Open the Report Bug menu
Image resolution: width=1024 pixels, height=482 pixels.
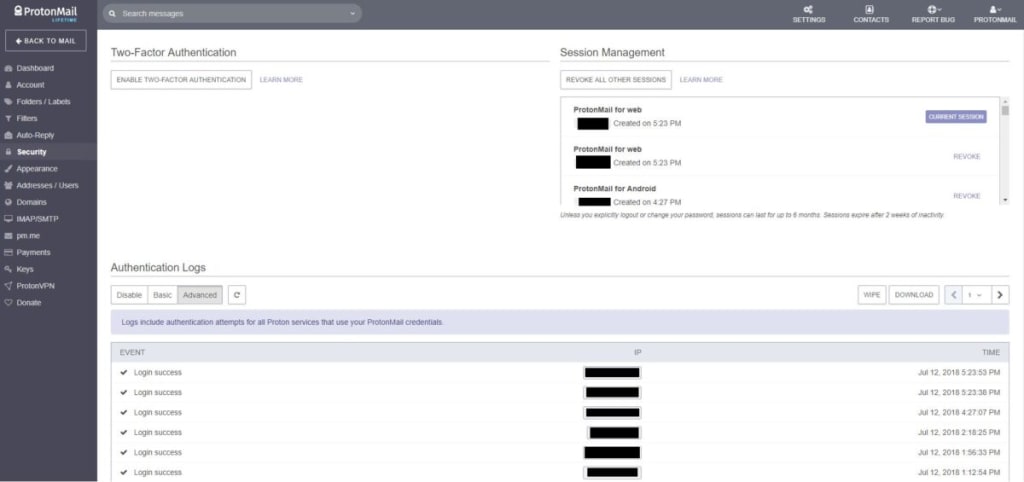tap(933, 14)
